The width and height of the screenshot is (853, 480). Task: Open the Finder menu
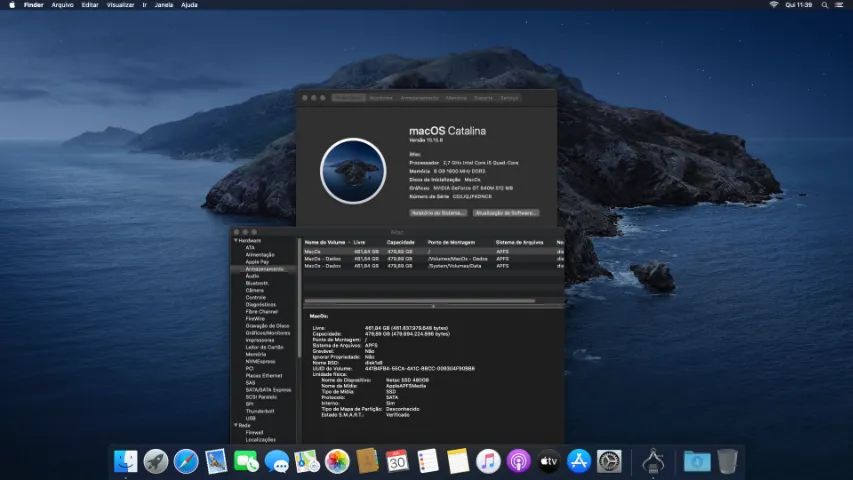34,5
